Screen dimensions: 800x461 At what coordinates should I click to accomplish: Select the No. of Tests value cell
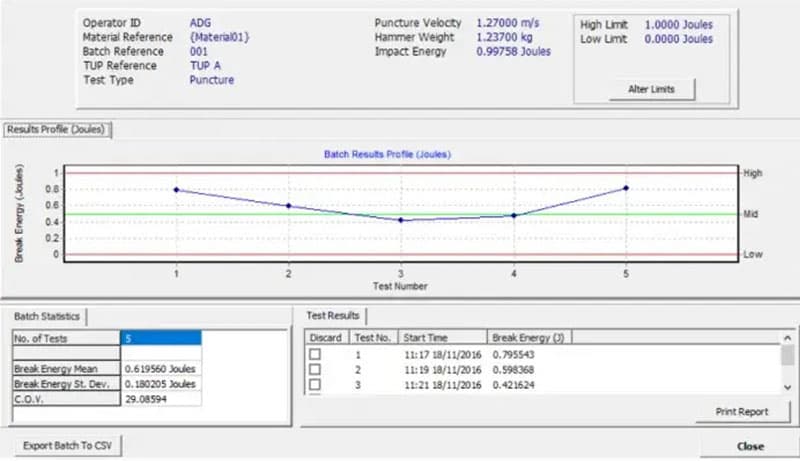point(161,338)
